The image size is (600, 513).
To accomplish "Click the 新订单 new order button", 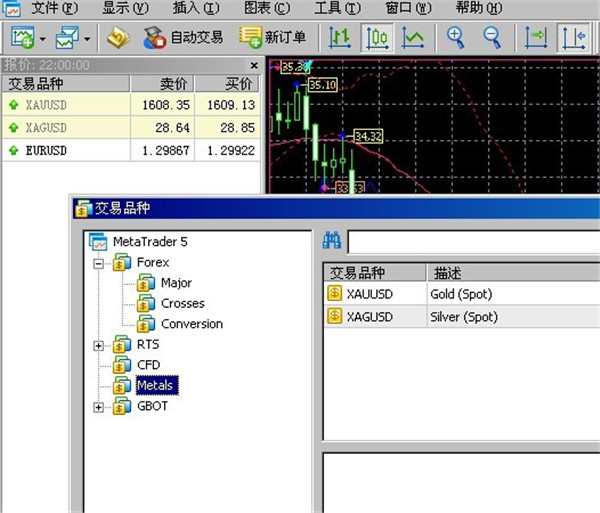I will pyautogui.click(x=274, y=38).
